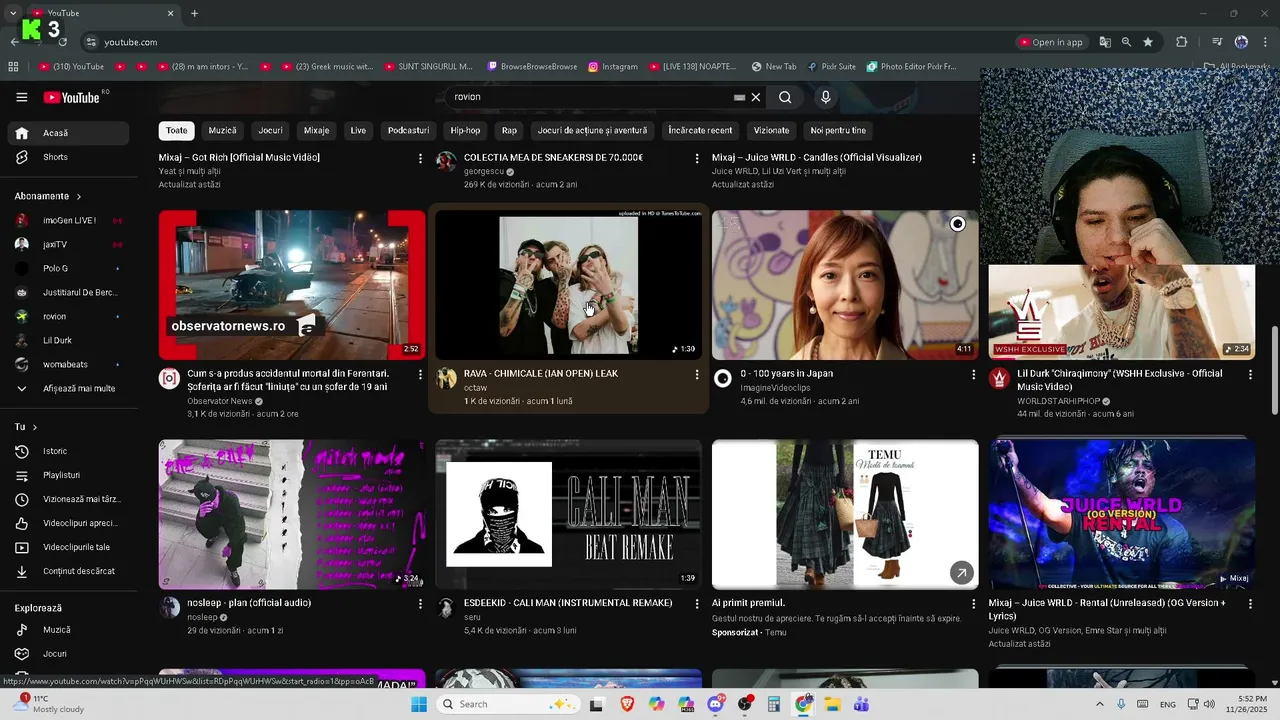Viewport: 1280px width, 720px height.
Task: Play the RAVA - CHIMICALE thumbnail
Action: (x=568, y=285)
